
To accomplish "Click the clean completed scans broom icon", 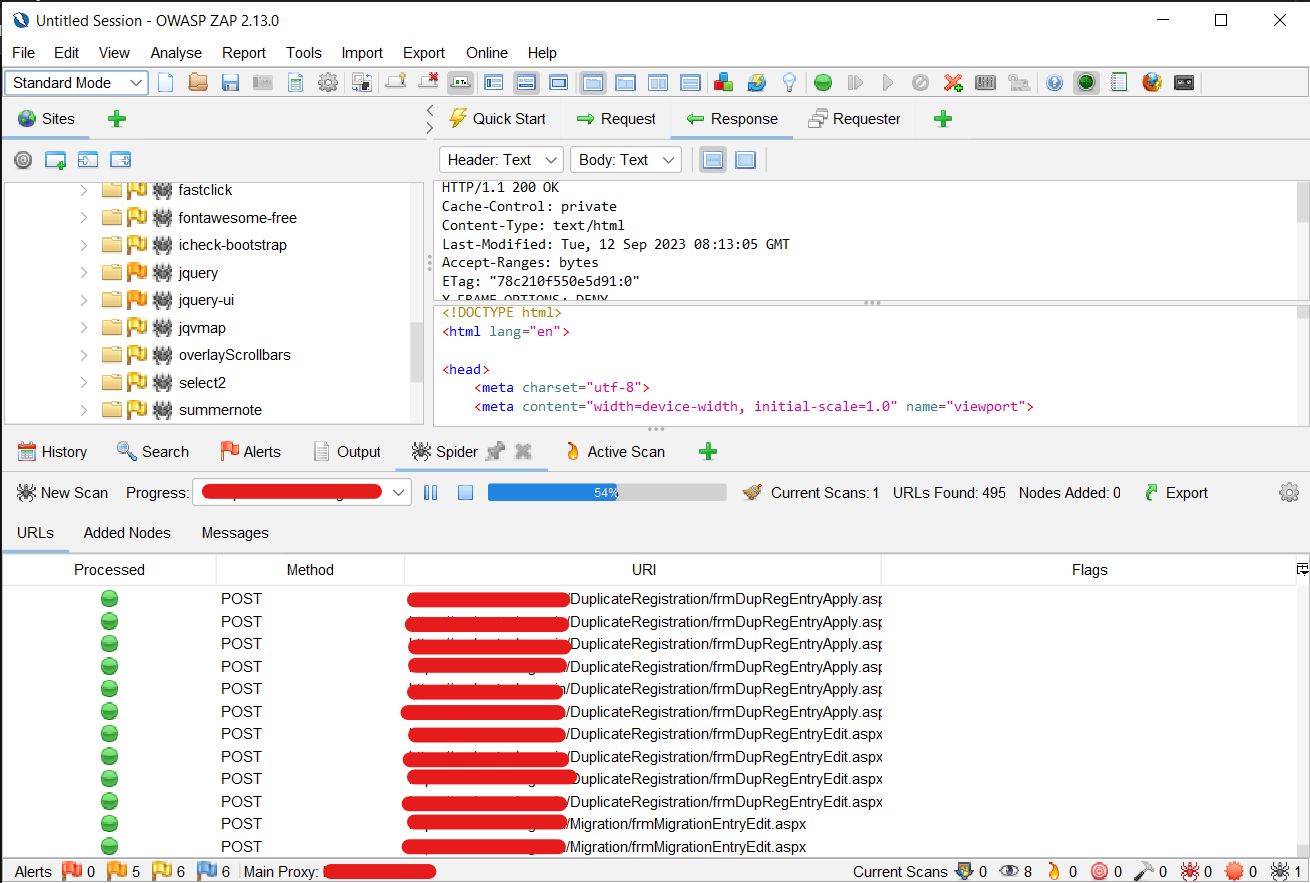I will [753, 493].
